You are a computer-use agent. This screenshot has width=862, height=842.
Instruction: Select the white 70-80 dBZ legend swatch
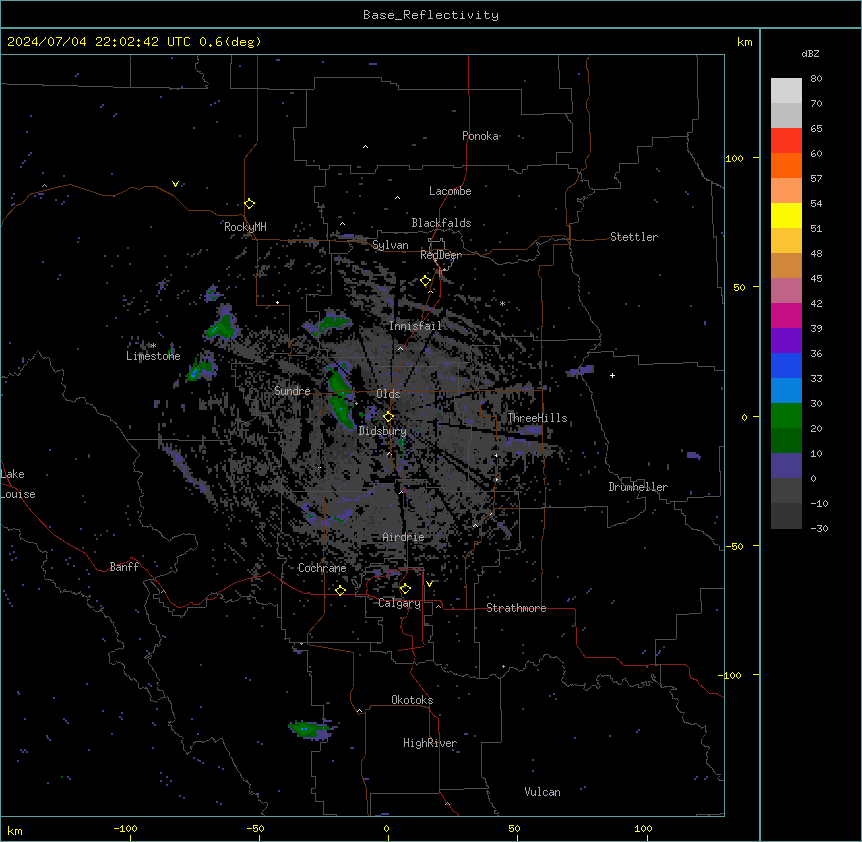pyautogui.click(x=786, y=90)
